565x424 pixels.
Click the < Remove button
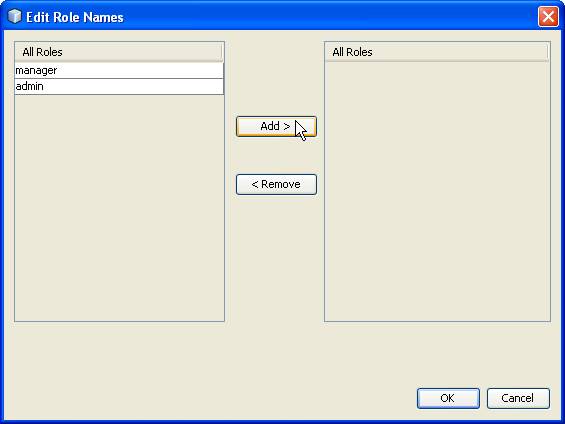(x=276, y=184)
